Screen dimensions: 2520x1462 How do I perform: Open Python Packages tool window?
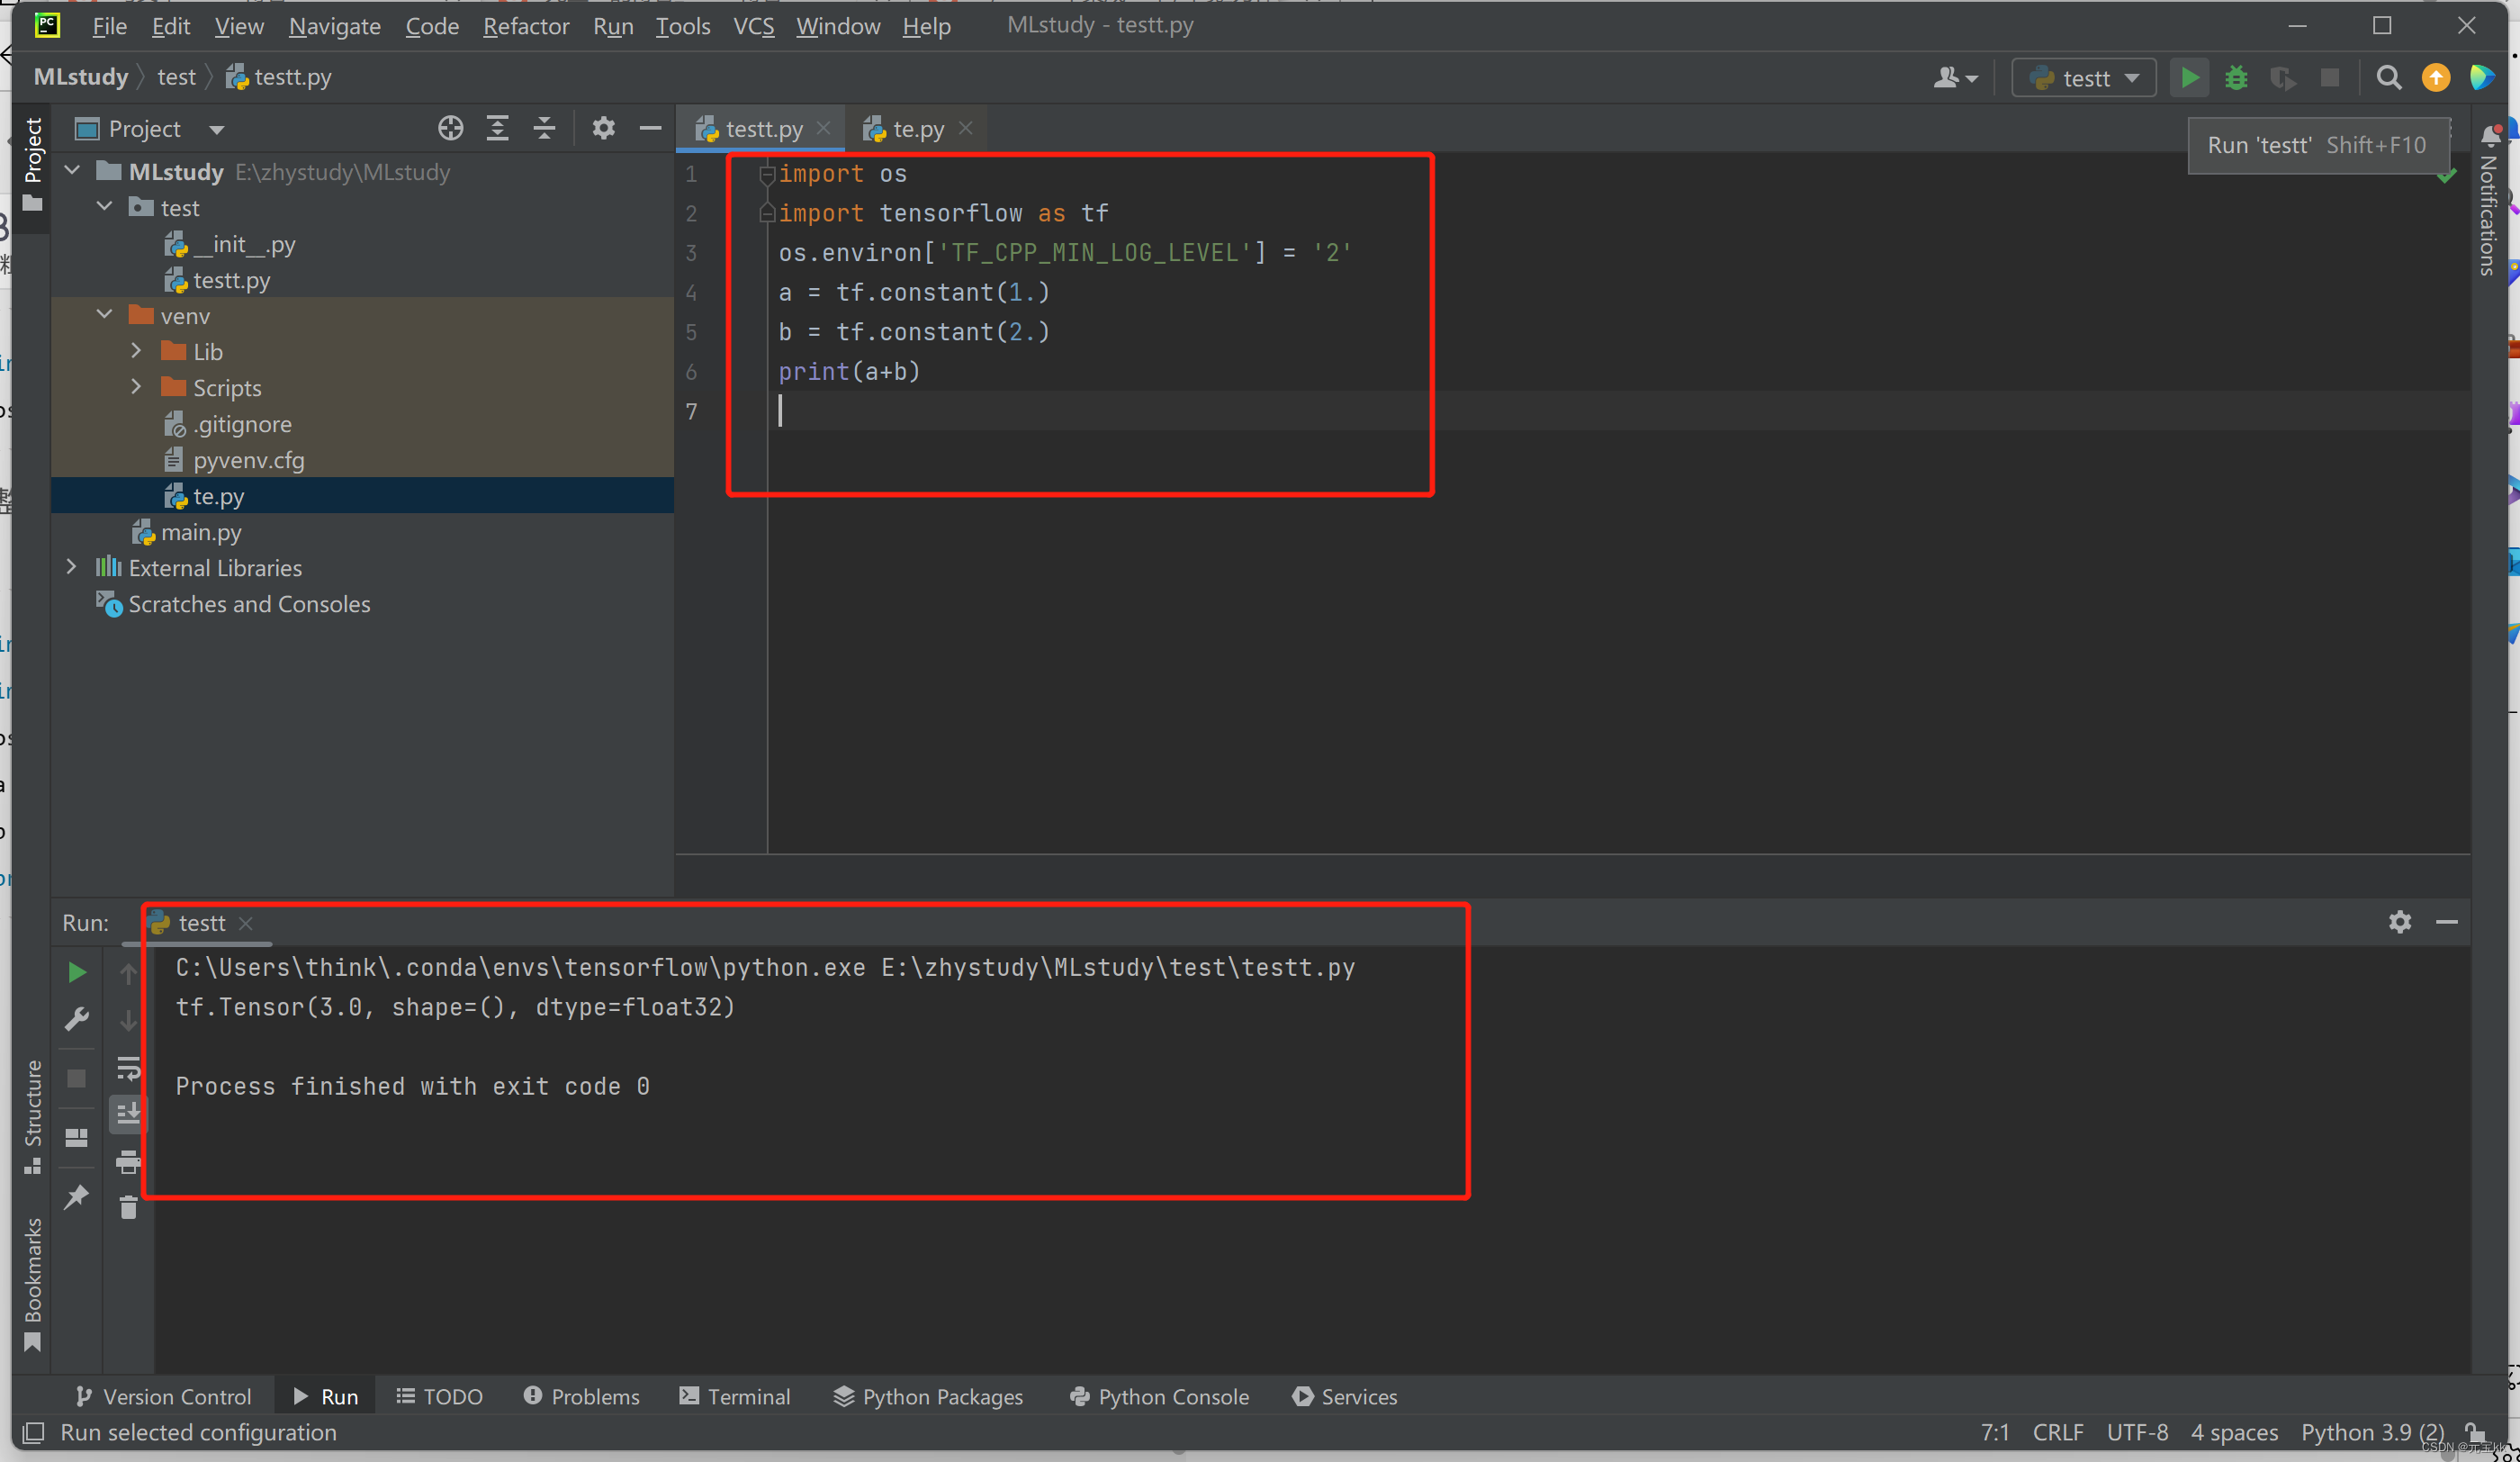click(928, 1396)
